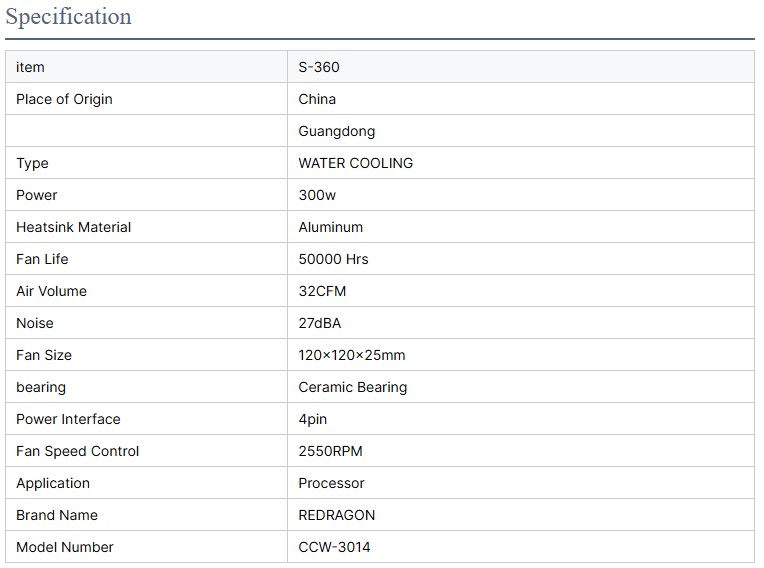Select the Aluminum value cell
The image size is (764, 568).
(330, 227)
